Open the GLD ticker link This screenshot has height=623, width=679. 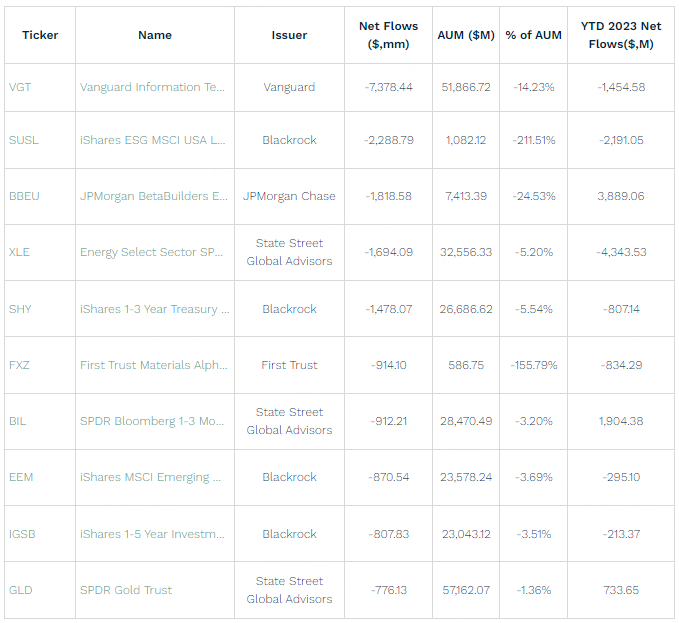pos(20,590)
